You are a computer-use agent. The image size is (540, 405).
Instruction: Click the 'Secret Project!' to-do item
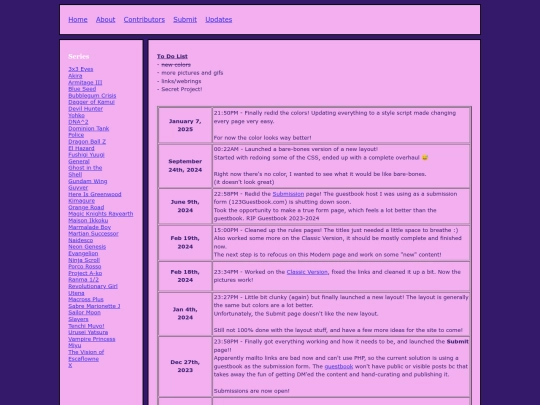tap(181, 89)
